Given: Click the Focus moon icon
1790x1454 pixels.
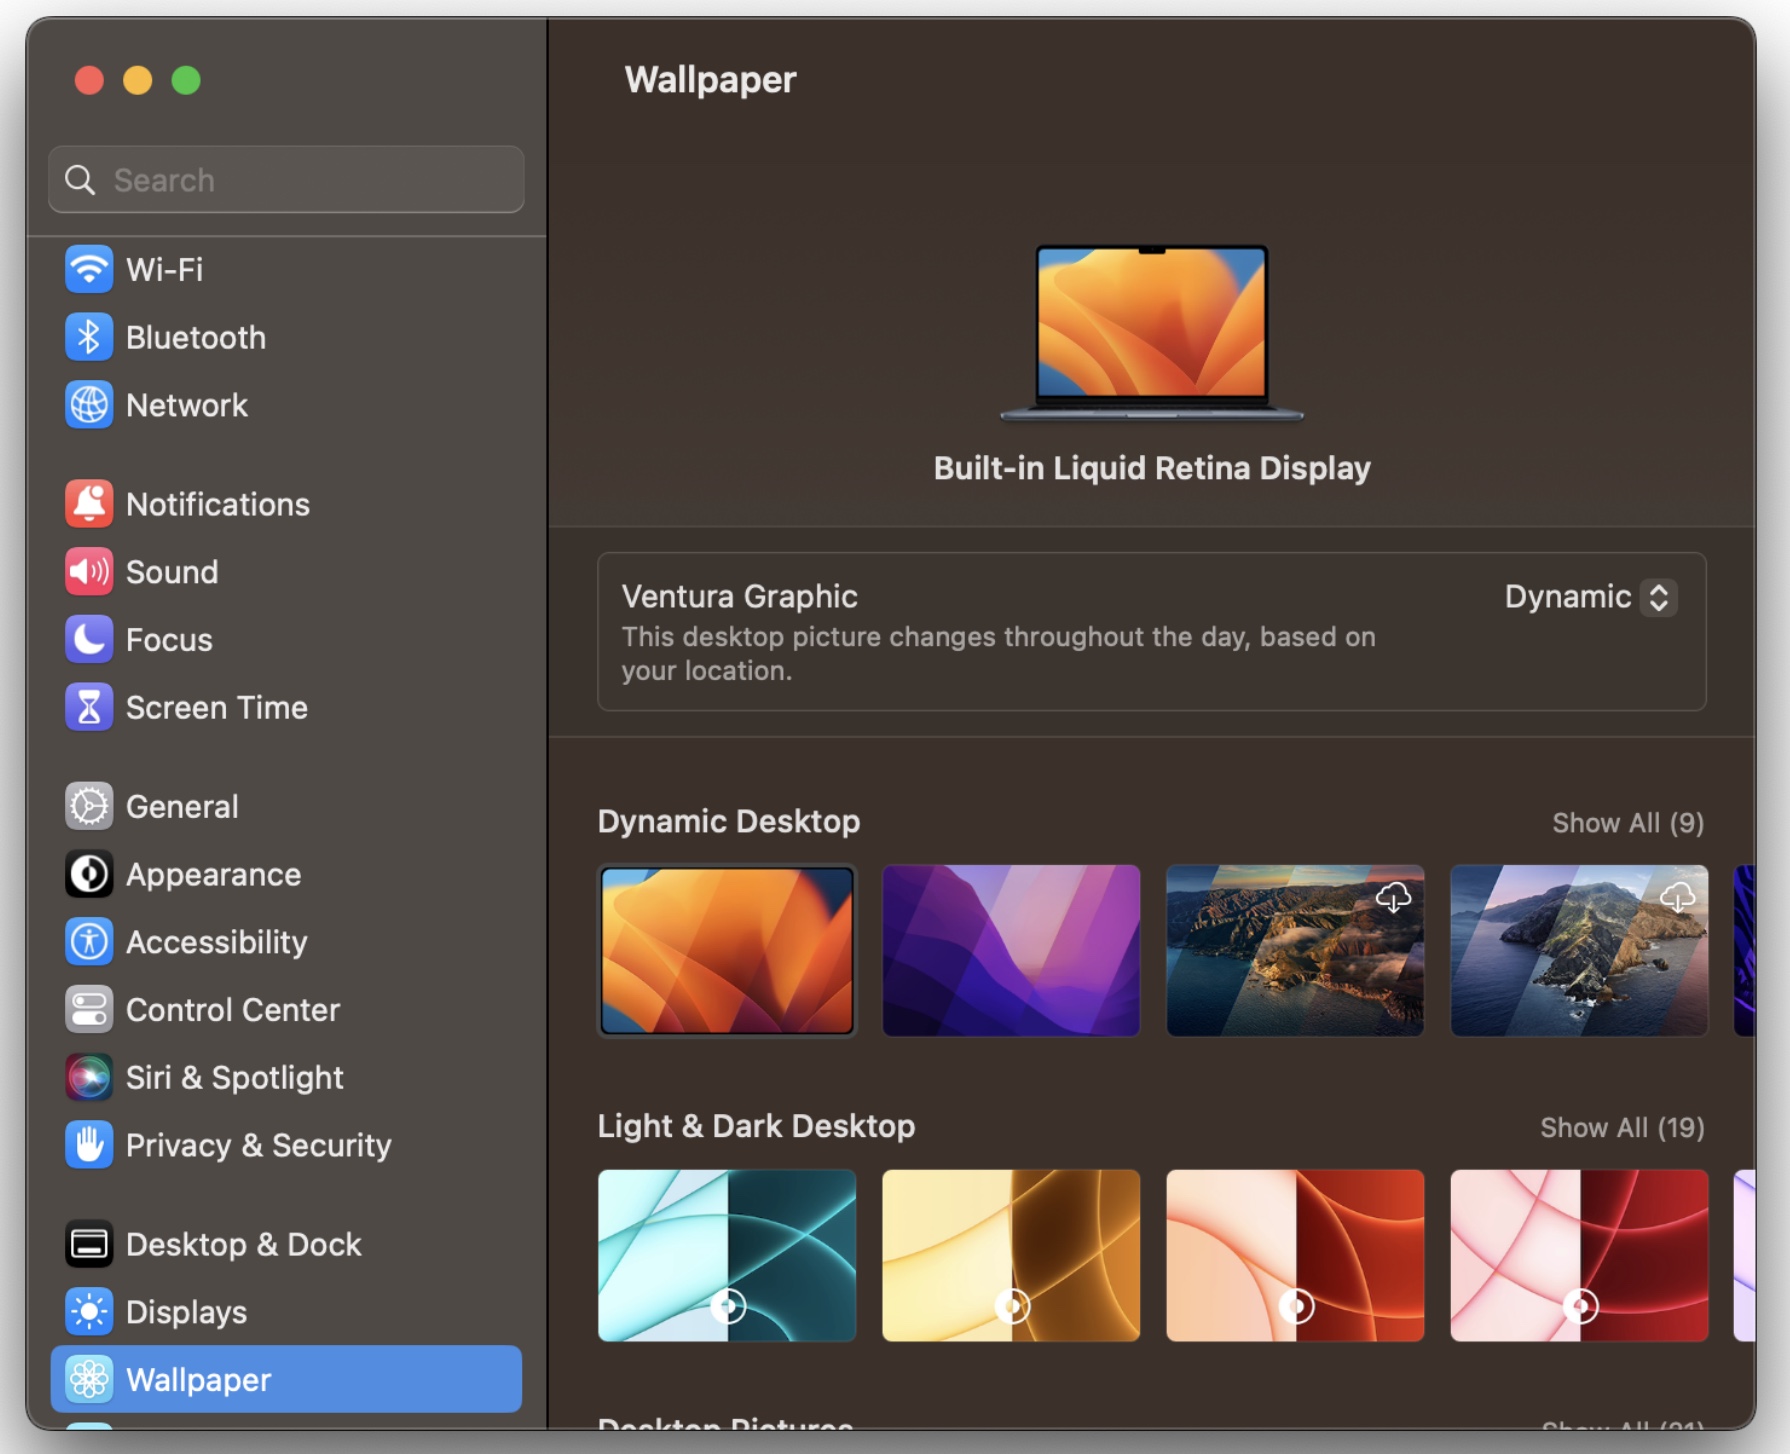Looking at the screenshot, I should click(89, 640).
